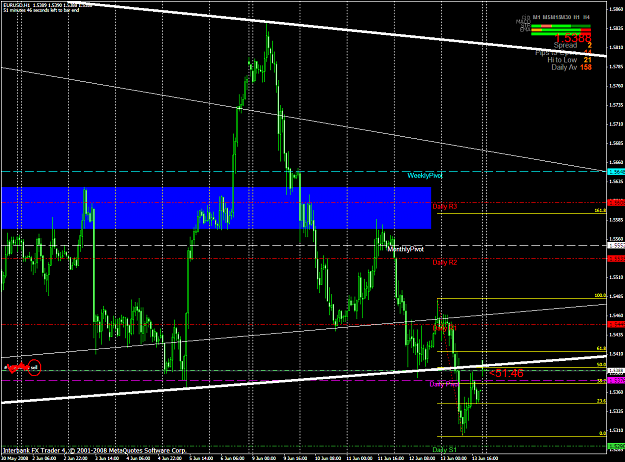Click the 23.6 Fibonacci level label
This screenshot has height=462, width=625.
[x=601, y=401]
